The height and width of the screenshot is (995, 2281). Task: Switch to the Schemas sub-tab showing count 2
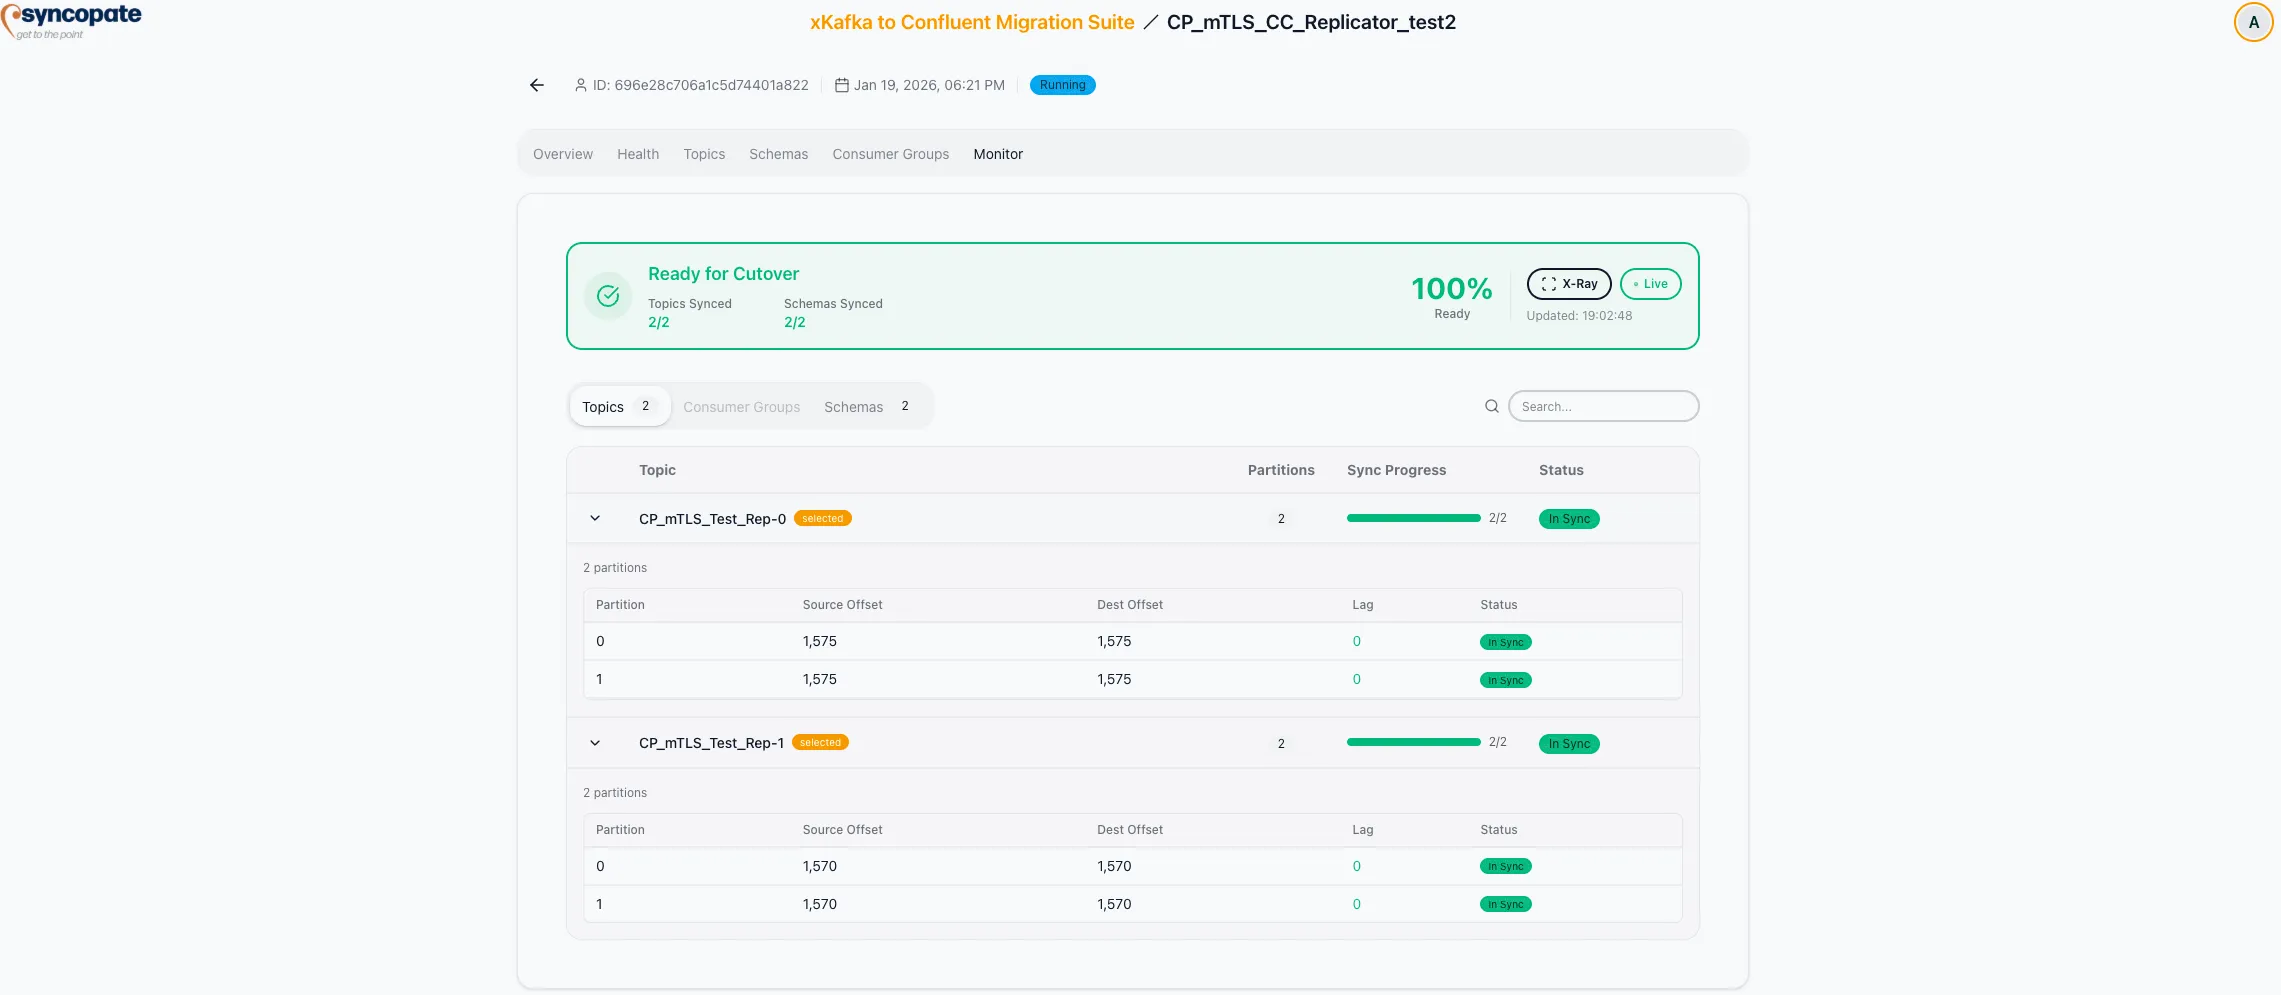point(853,406)
